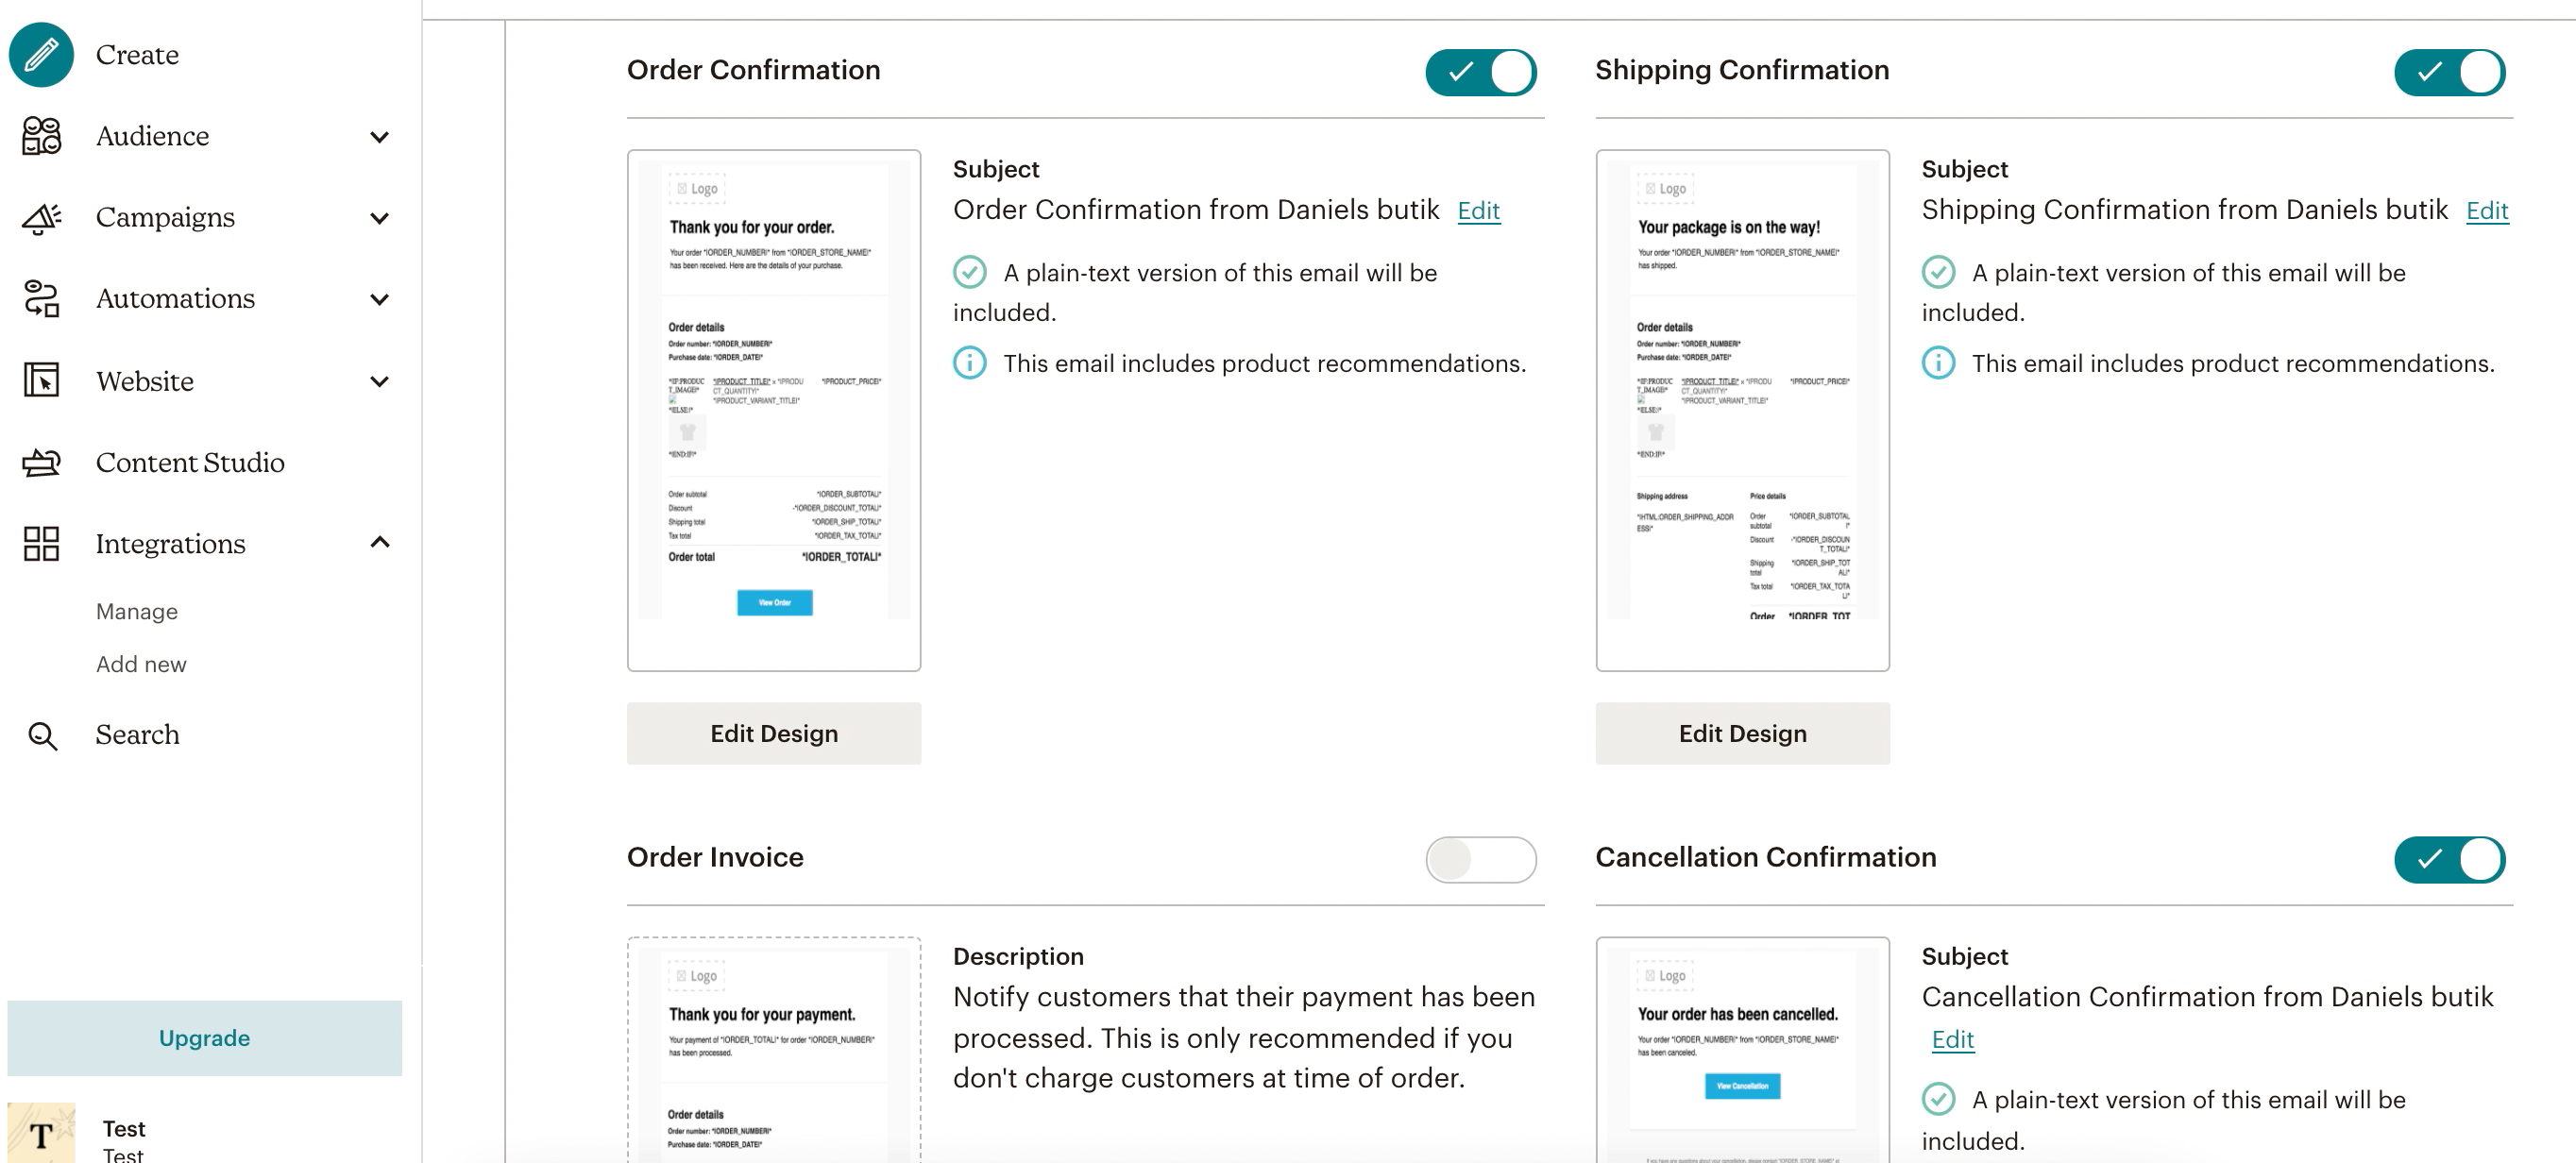
Task: Open the Cancellation Confirmation email preview
Action: tap(1741, 1049)
